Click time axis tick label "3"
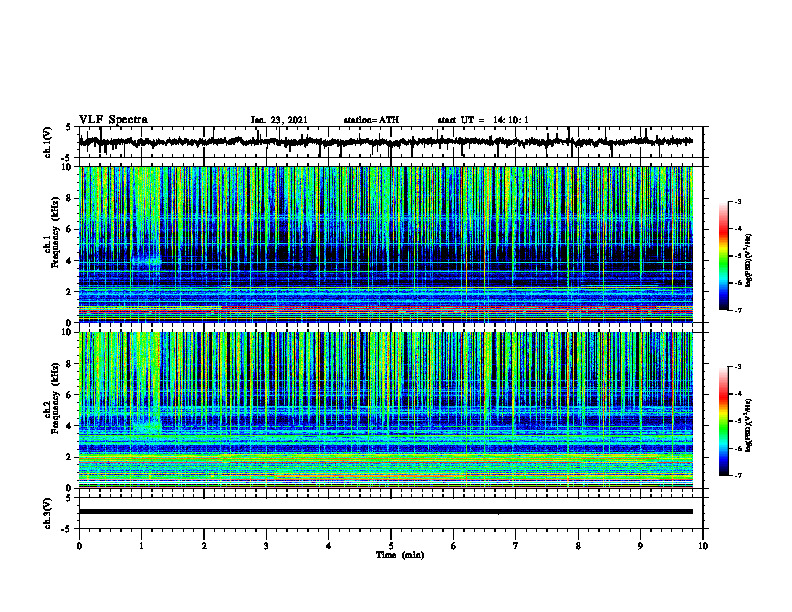 [x=266, y=546]
